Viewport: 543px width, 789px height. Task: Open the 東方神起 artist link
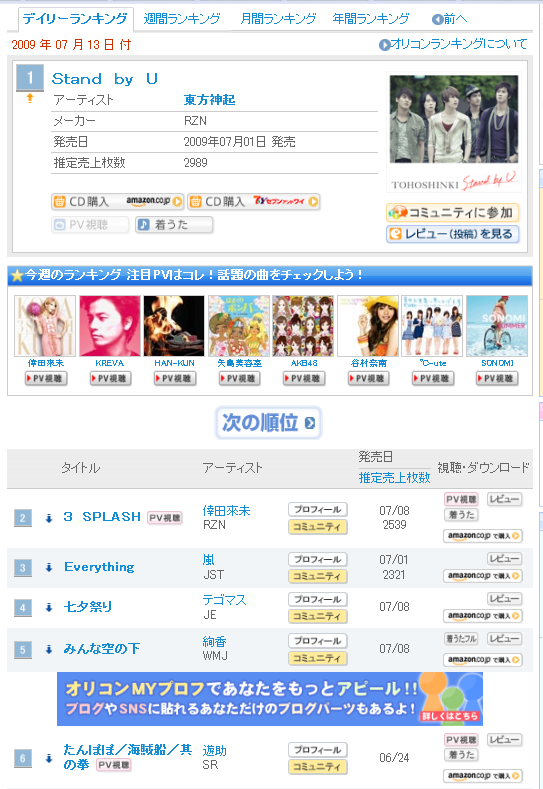[x=209, y=100]
